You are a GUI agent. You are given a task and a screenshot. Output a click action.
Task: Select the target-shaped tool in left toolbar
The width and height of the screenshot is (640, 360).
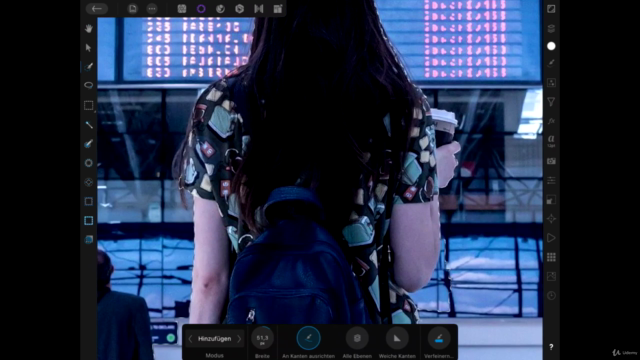click(89, 182)
